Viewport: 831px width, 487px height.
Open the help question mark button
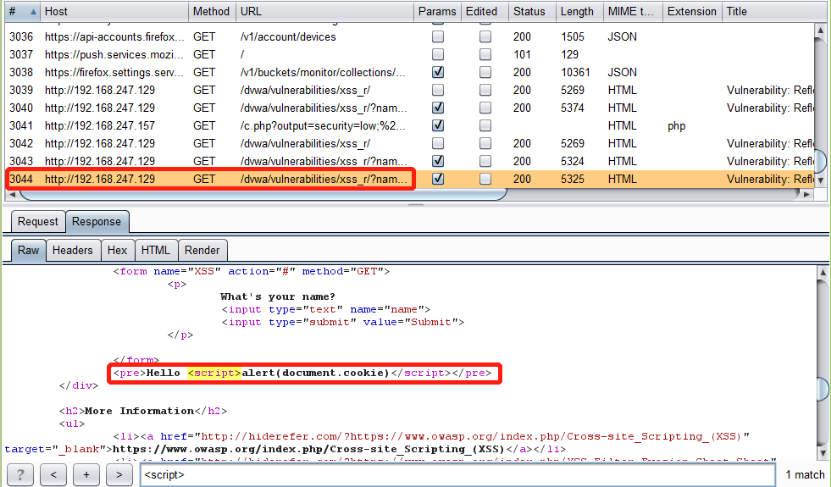20,475
